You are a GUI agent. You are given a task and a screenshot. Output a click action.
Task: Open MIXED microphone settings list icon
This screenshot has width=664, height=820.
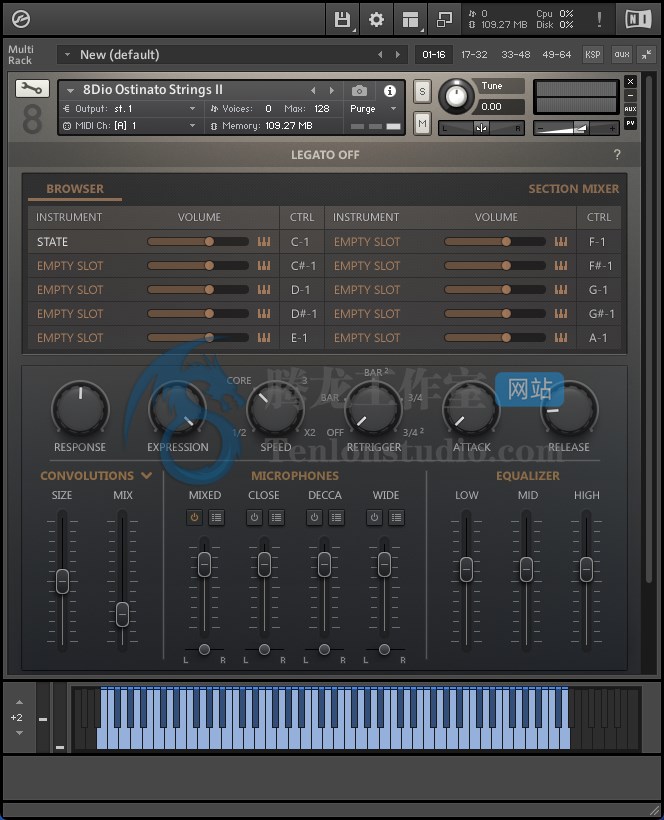coord(216,518)
